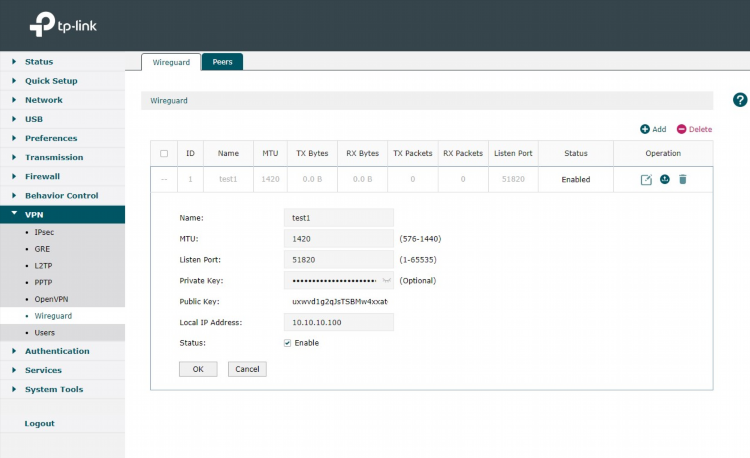Click the 51820 cell in the table row
Viewport: 750px width, 458px height.
[x=513, y=179]
